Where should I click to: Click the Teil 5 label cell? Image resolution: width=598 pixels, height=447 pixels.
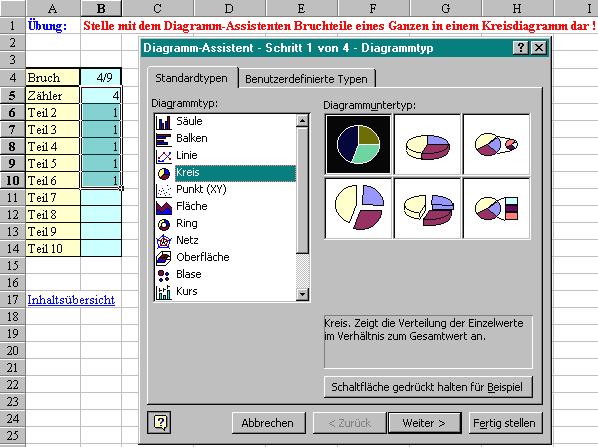pyautogui.click(x=53, y=163)
